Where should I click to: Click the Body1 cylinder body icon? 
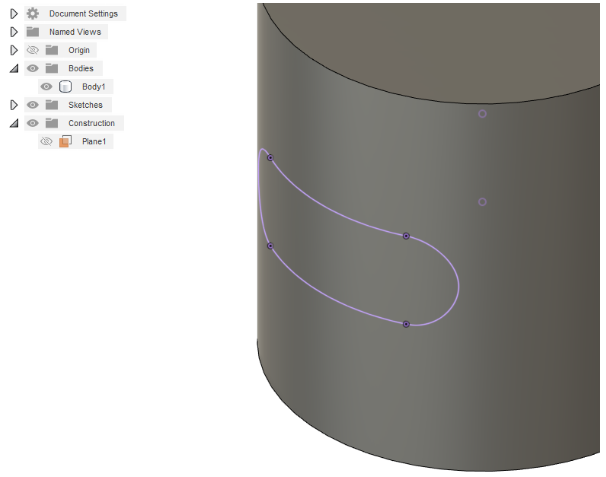coord(65,87)
